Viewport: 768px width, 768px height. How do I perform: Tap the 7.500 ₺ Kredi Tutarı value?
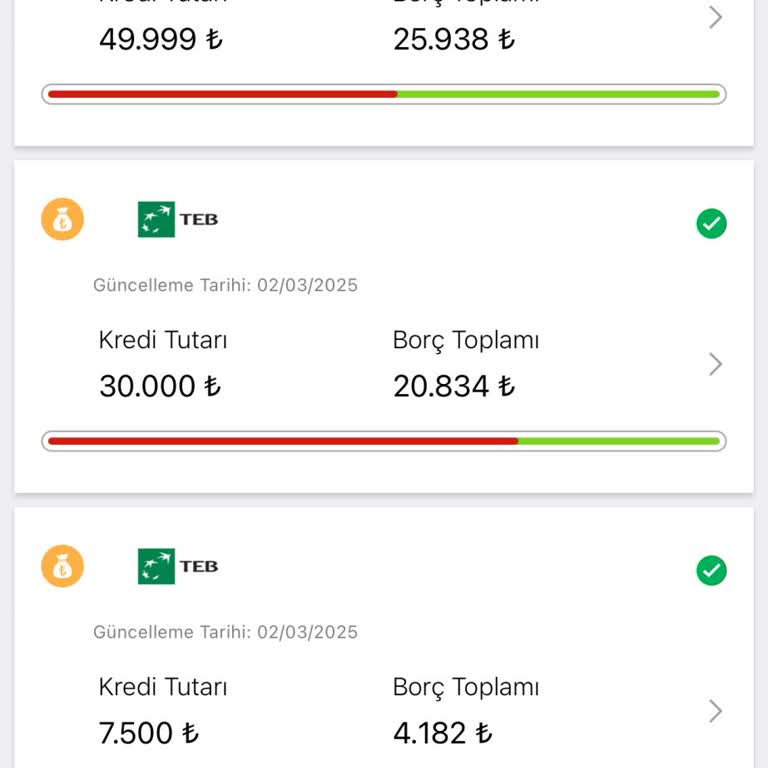click(x=149, y=734)
